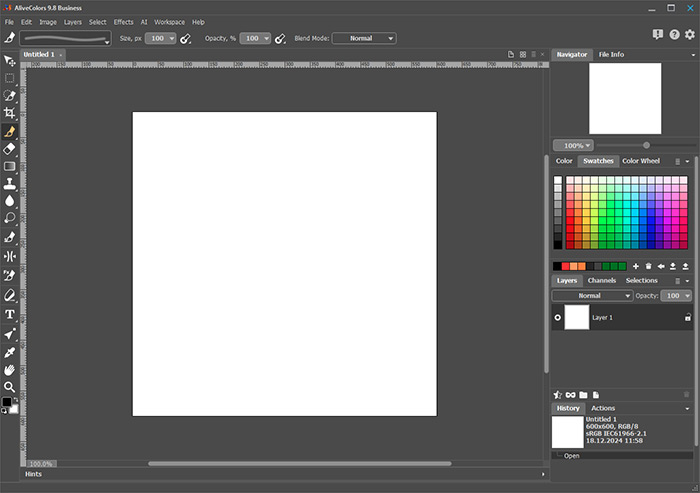Open the AI menu
This screenshot has height=493, width=700.
[144, 22]
